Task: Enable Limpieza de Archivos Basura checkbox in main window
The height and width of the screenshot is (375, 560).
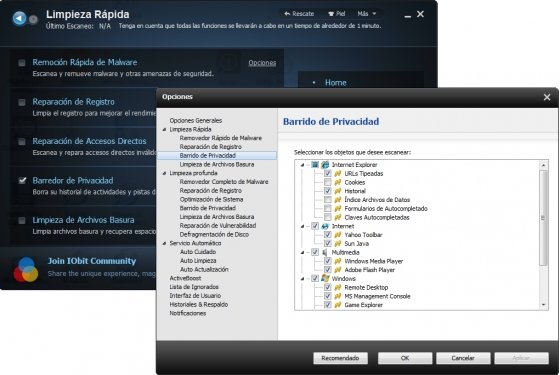Action: (x=22, y=220)
